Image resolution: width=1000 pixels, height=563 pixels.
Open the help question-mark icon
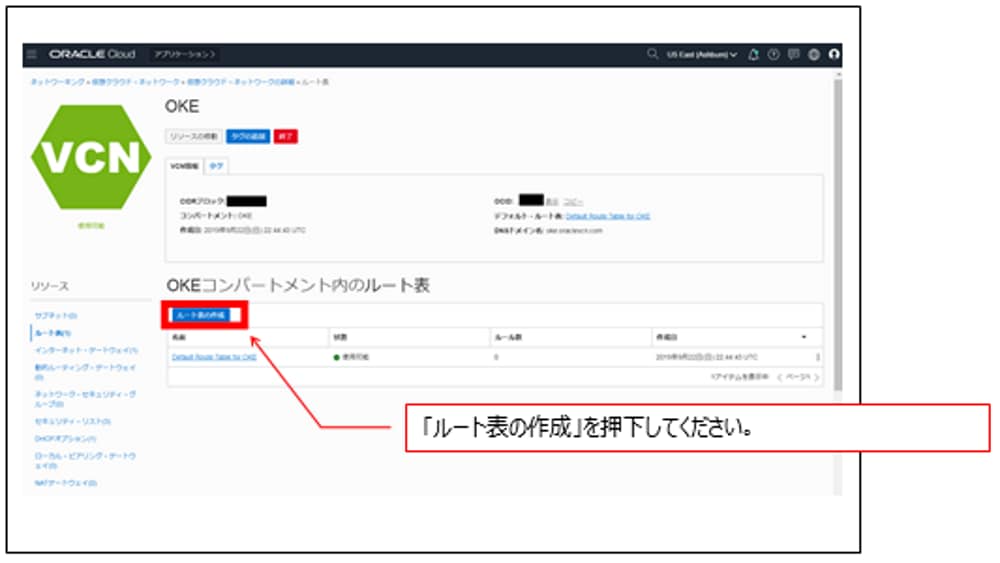[x=774, y=54]
